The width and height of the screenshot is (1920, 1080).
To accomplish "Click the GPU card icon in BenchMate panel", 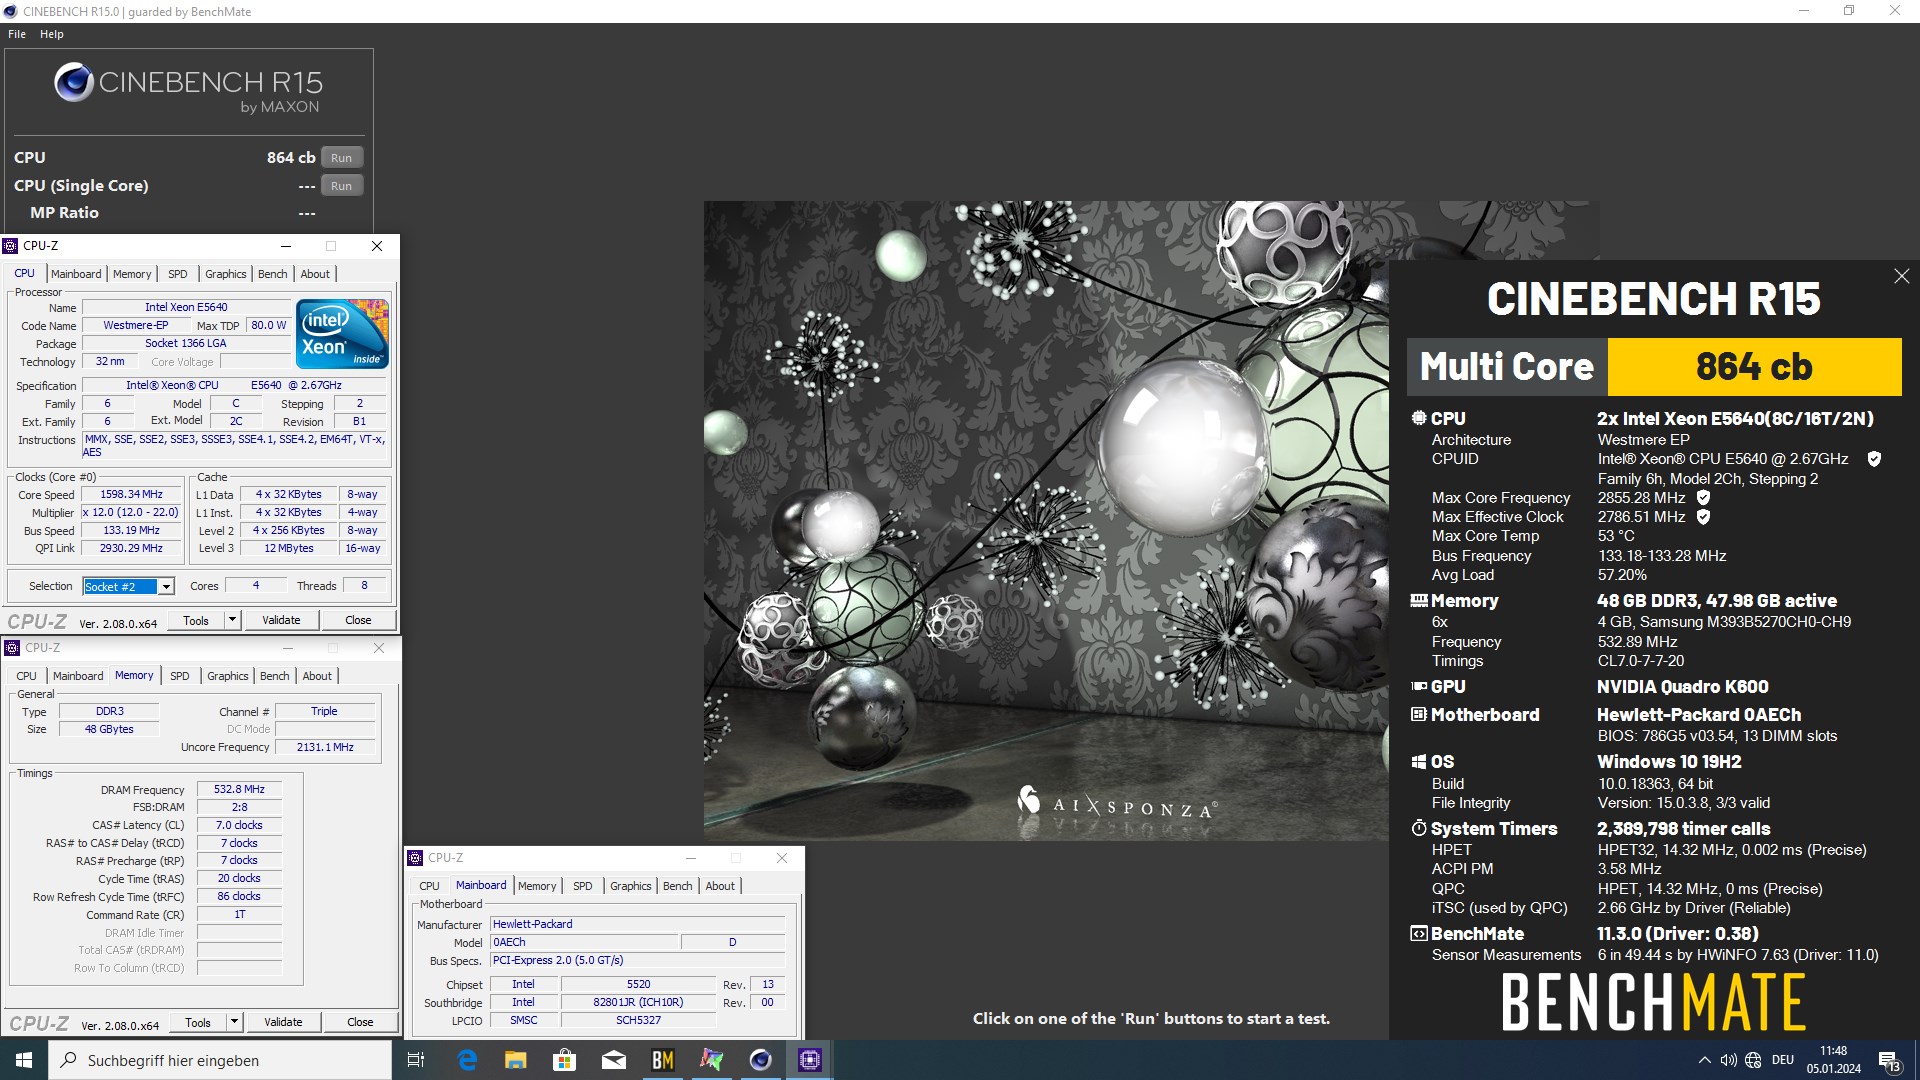I will pos(1418,687).
